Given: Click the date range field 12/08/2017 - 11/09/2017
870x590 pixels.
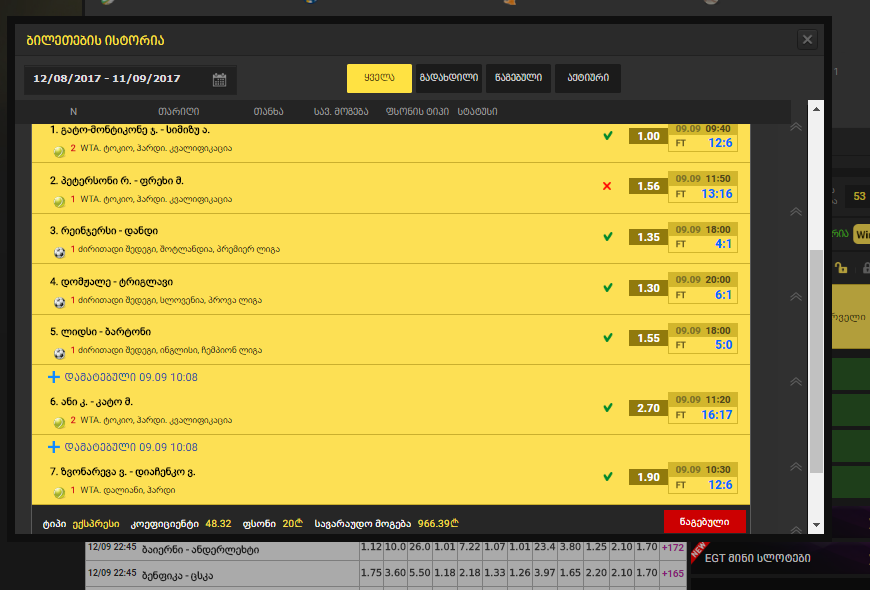Looking at the screenshot, I should click(x=130, y=79).
